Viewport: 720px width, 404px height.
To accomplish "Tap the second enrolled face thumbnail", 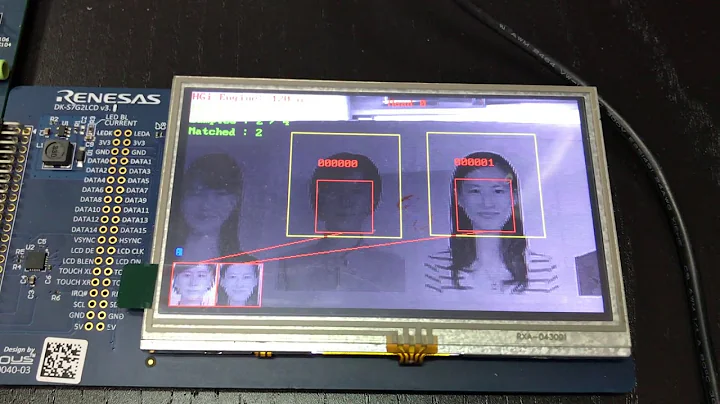I will pyautogui.click(x=239, y=284).
